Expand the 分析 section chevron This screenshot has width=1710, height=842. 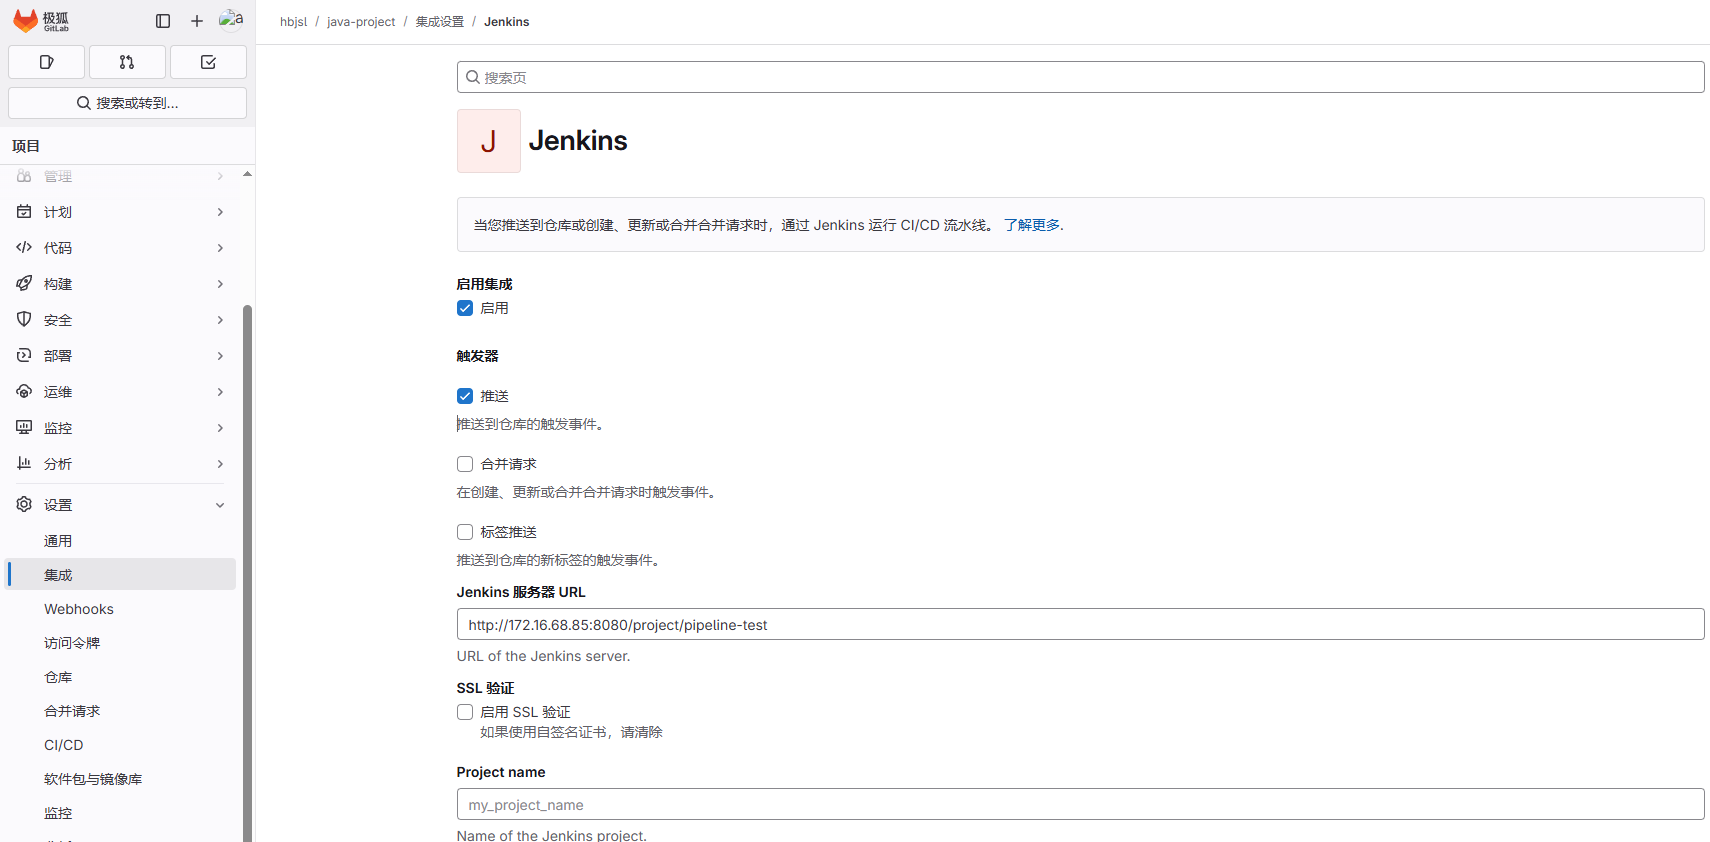(220, 464)
